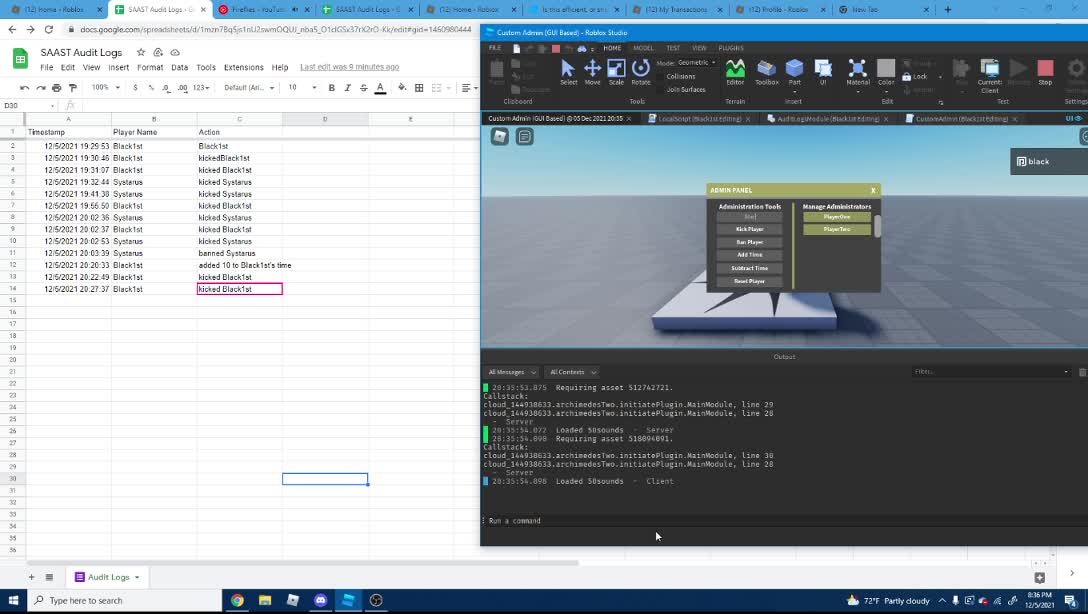This screenshot has height=614, width=1088.
Task: Click the Kick Player button
Action: coord(750,229)
